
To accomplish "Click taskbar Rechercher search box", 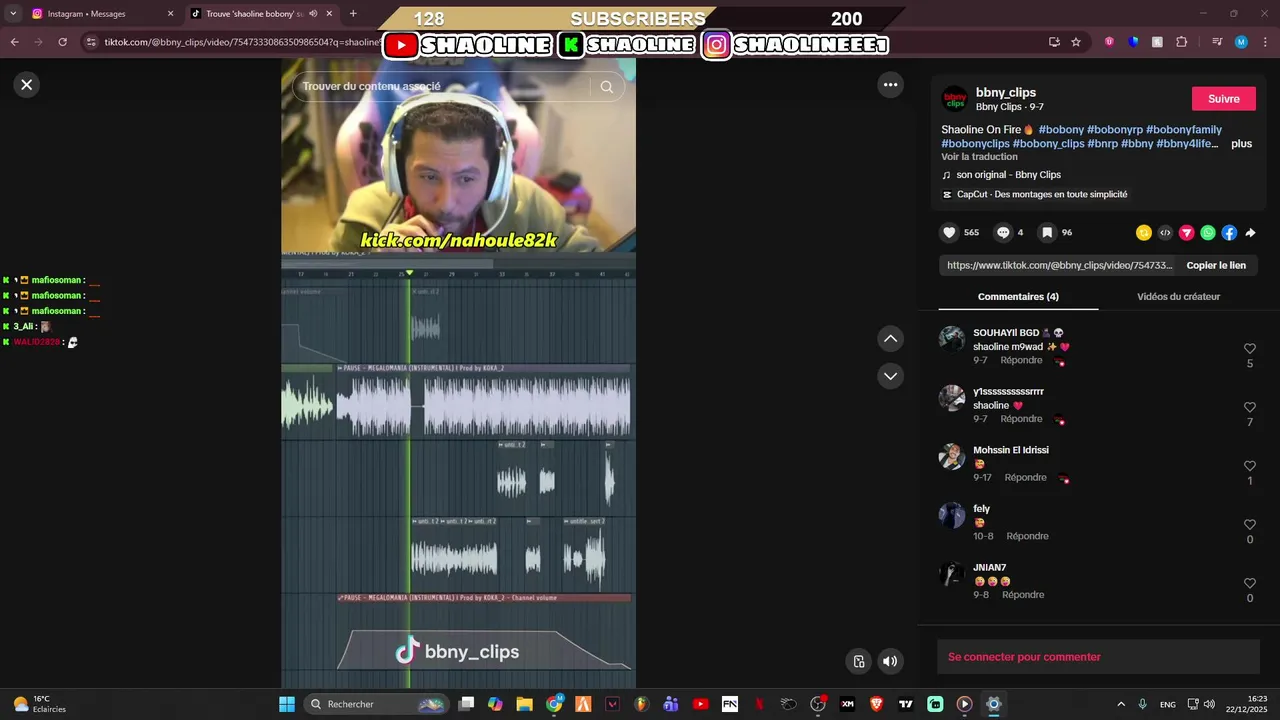I will tap(375, 704).
